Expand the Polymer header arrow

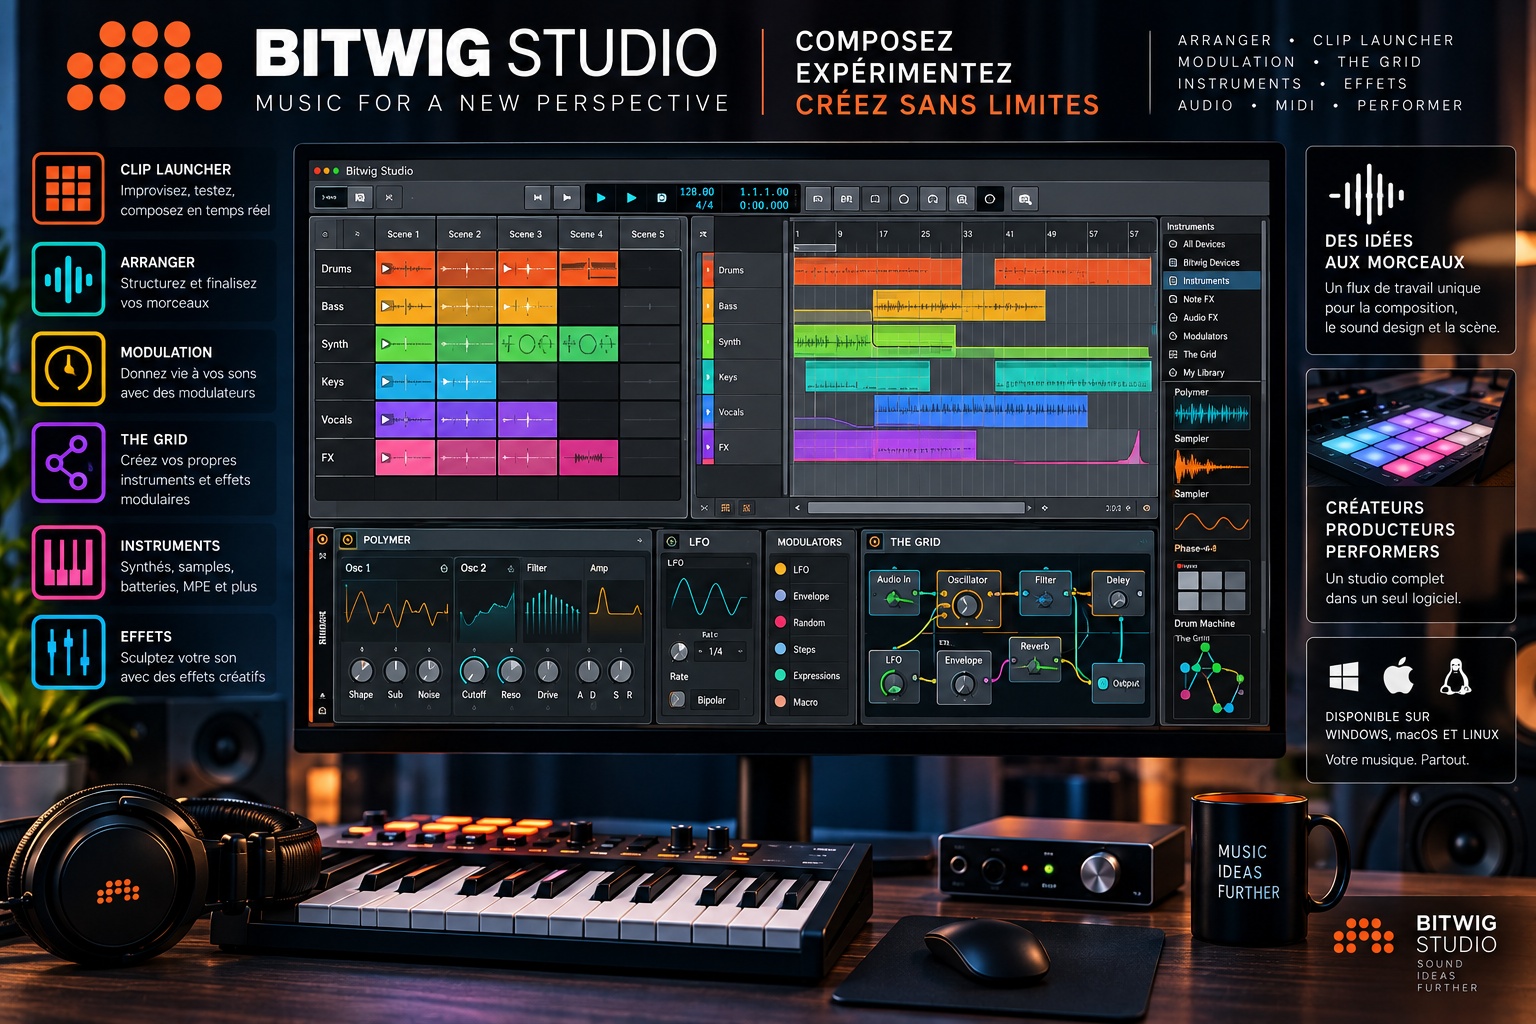(640, 540)
